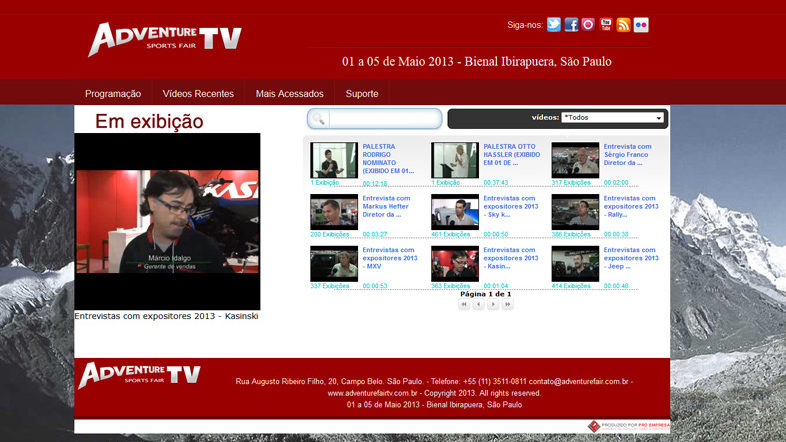Jump to the first page of videos
The image size is (786, 442).
click(x=463, y=305)
